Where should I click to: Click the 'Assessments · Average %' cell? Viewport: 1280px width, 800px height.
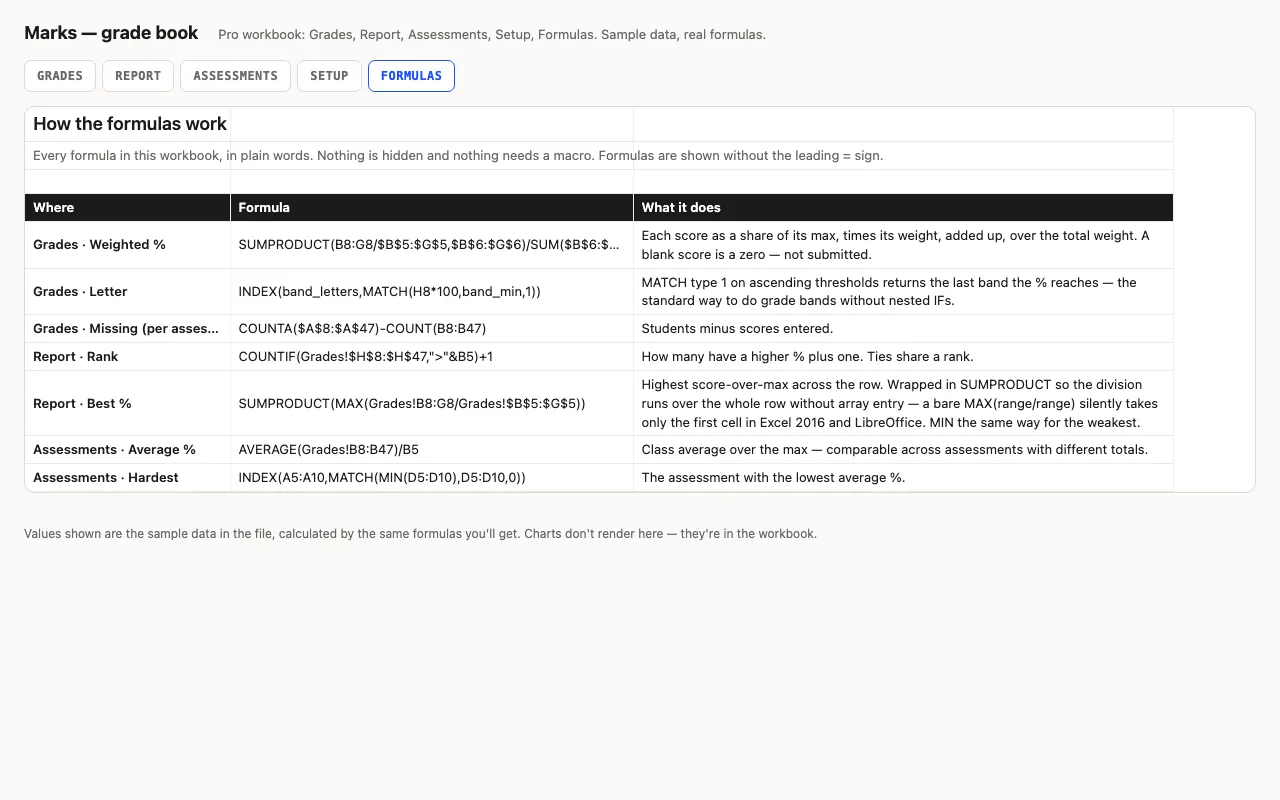[x=128, y=450]
